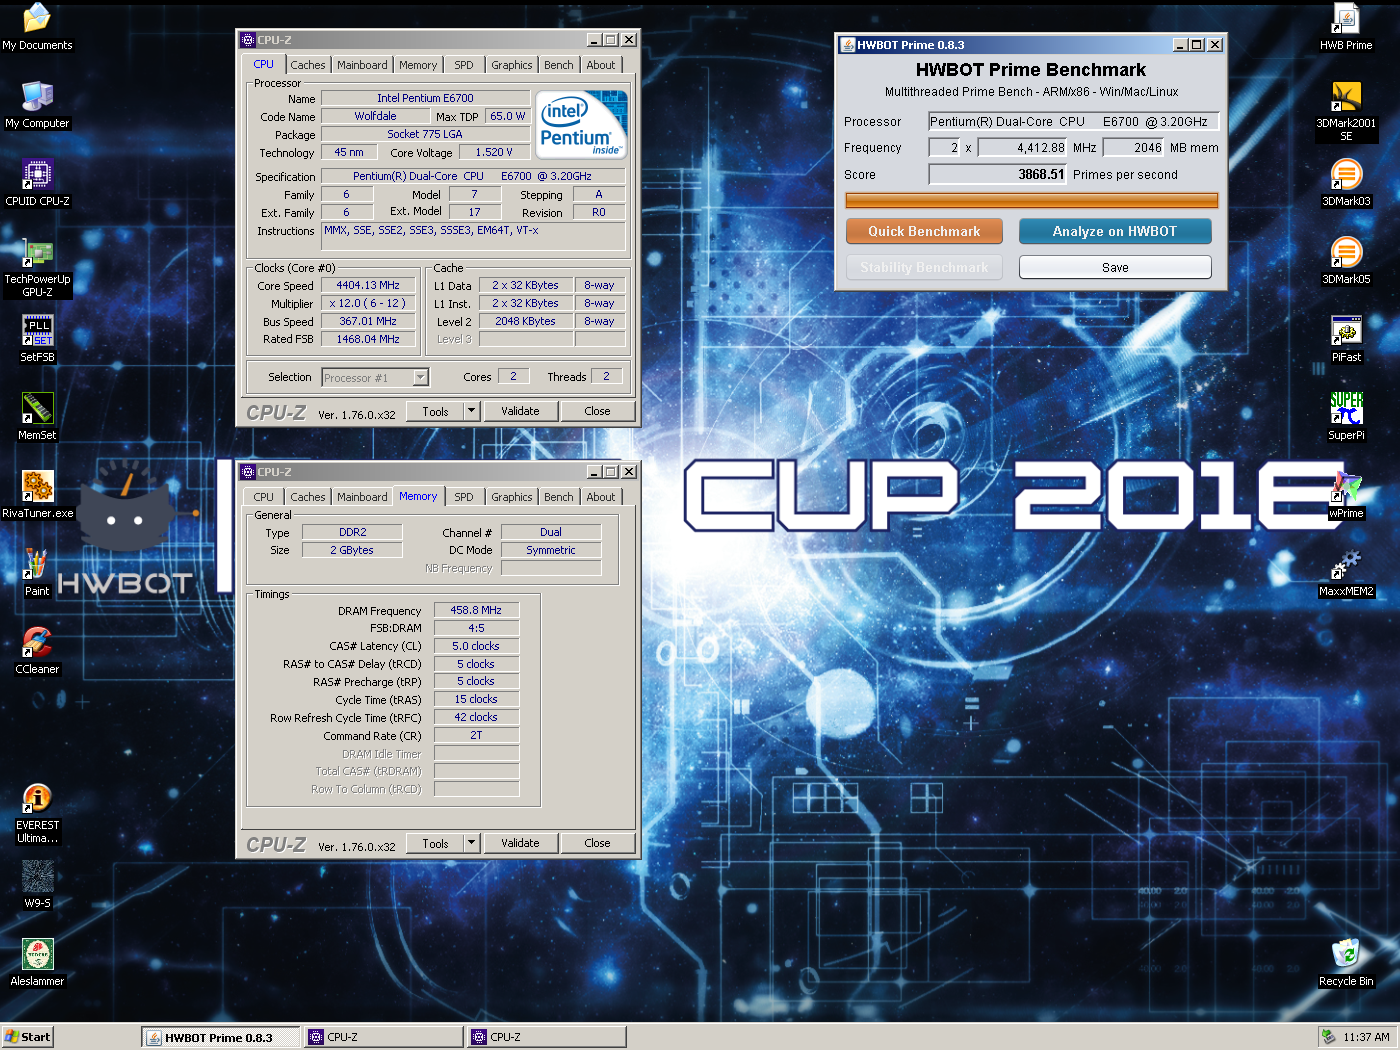The height and width of the screenshot is (1050, 1400).
Task: Launch 3DMark03 desktop icon
Action: [x=1346, y=183]
